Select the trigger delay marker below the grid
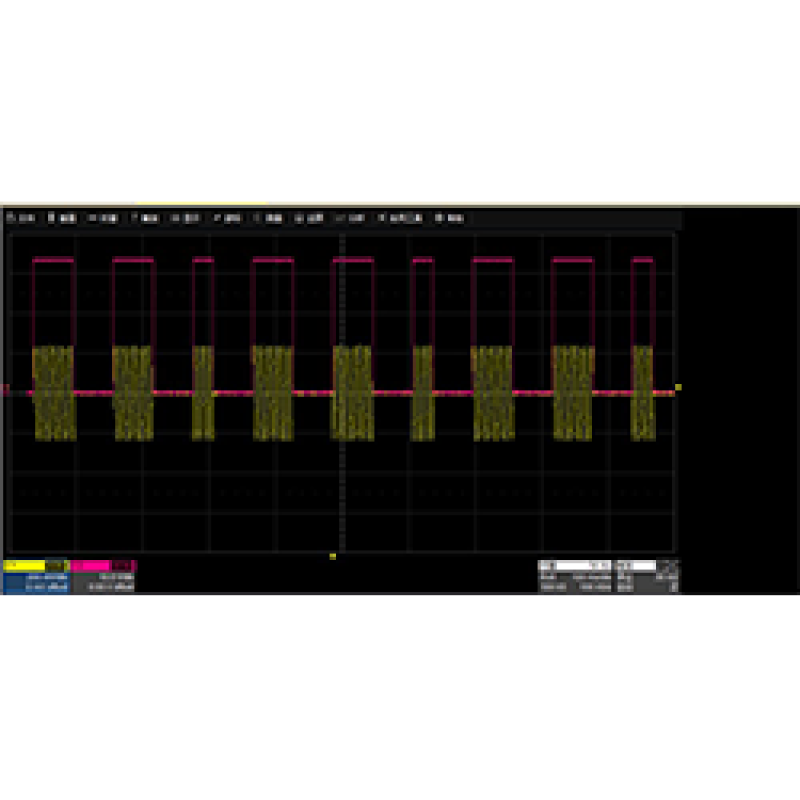Screen dimensions: 800x800 333,555
